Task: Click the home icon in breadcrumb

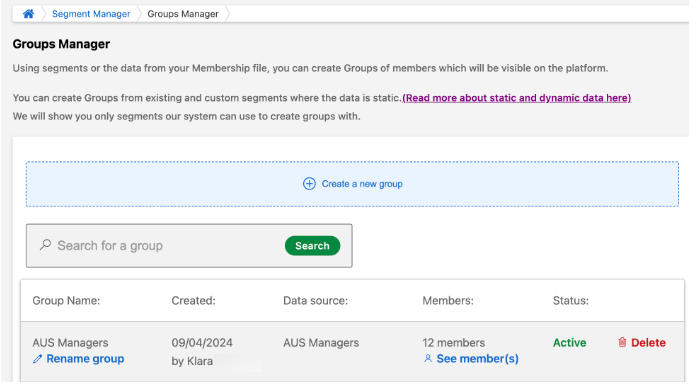Action: click(29, 14)
